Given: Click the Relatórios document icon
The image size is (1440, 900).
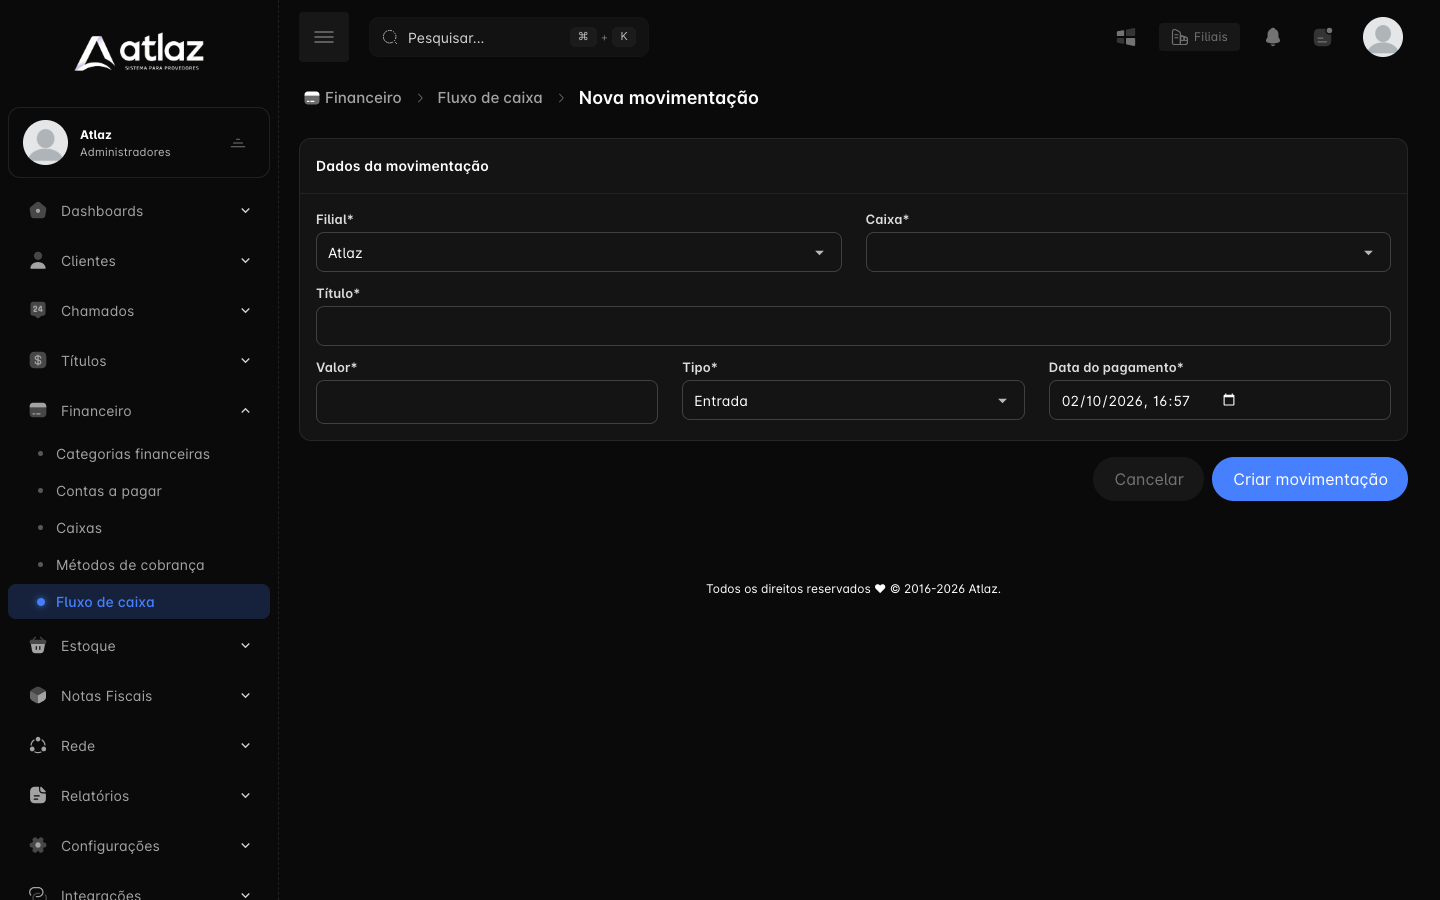Looking at the screenshot, I should pyautogui.click(x=38, y=796).
